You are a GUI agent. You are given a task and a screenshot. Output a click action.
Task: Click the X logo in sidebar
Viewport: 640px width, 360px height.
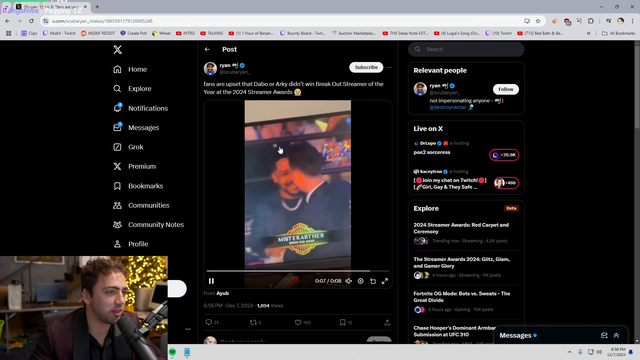pyautogui.click(x=118, y=50)
